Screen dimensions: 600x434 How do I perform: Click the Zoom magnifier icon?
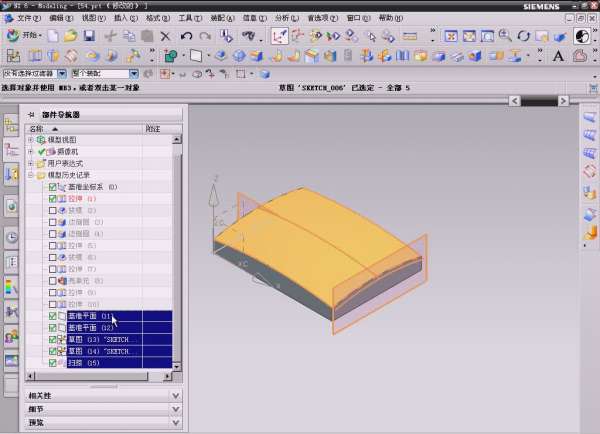[x=506, y=36]
